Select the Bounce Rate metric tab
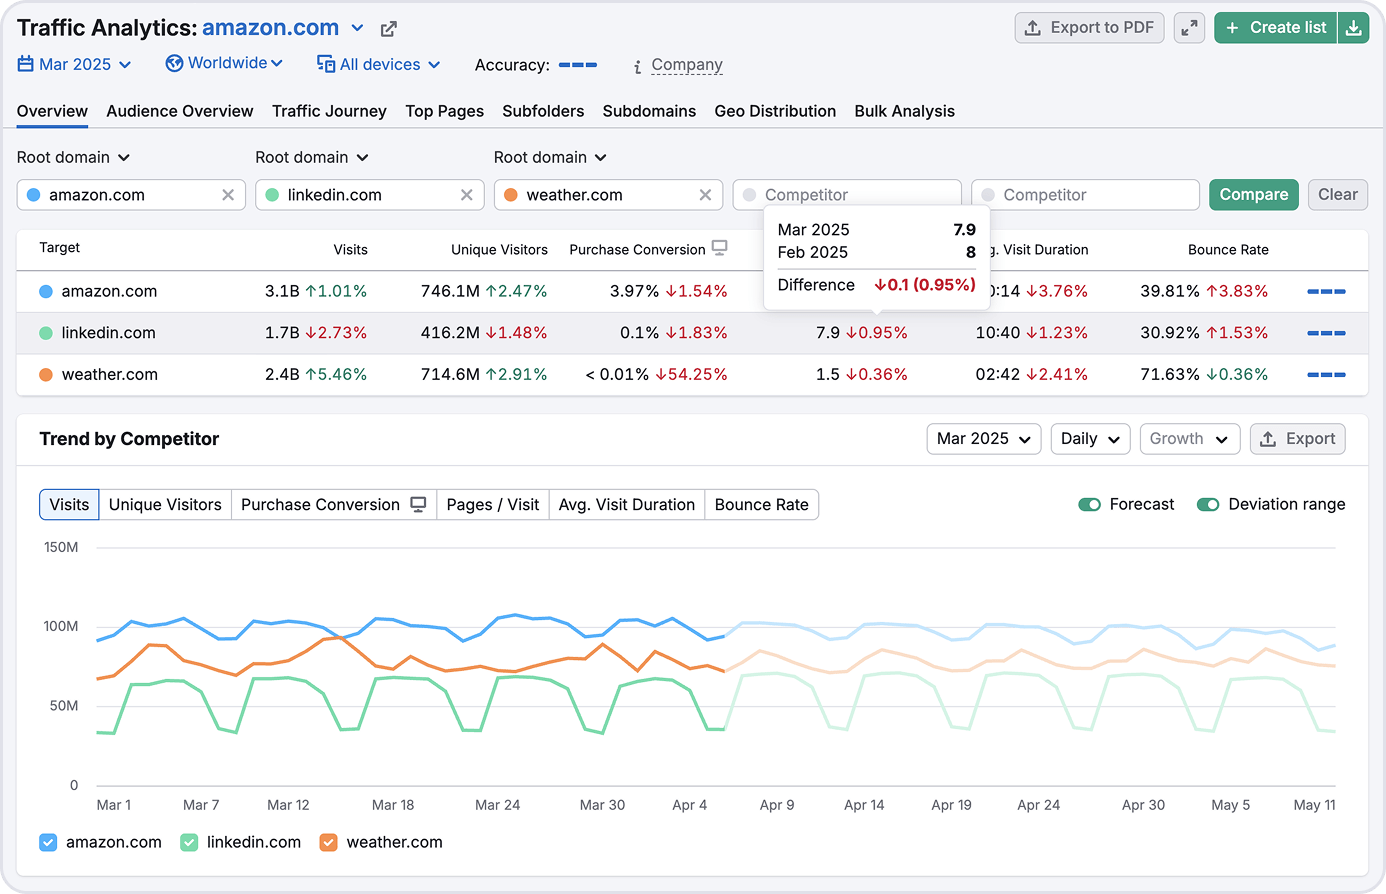 click(x=762, y=504)
